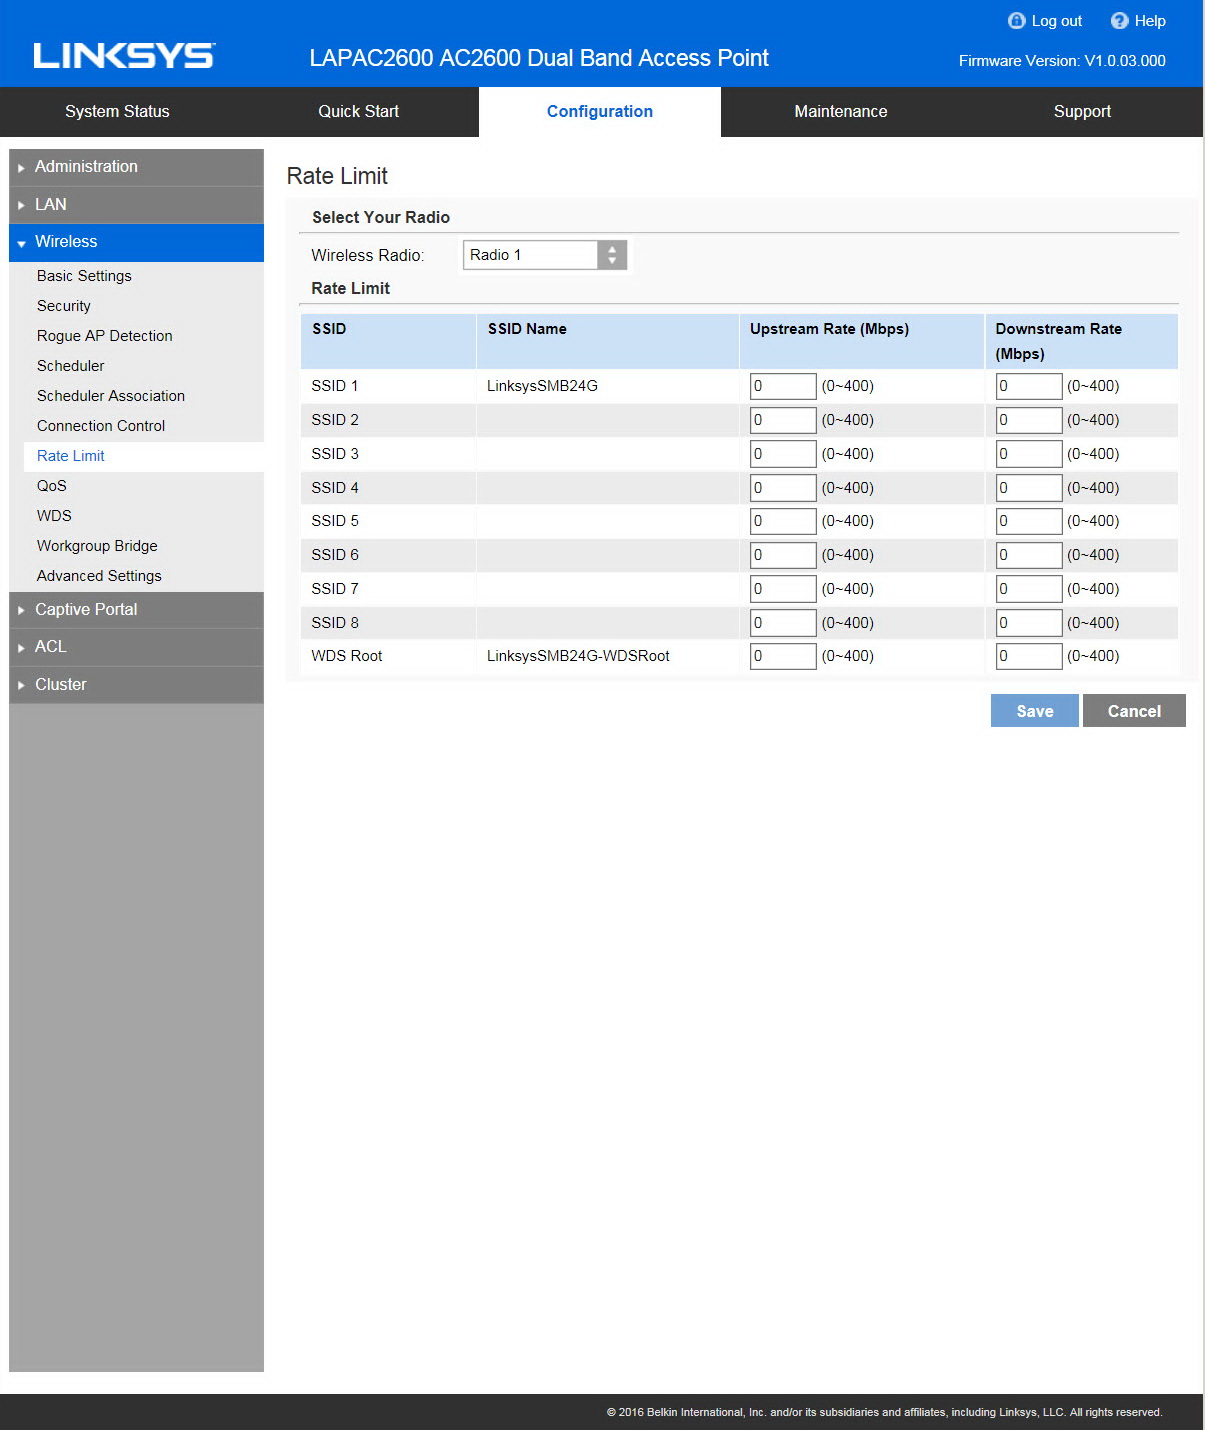Click SSID 1 upstream rate field

(783, 386)
